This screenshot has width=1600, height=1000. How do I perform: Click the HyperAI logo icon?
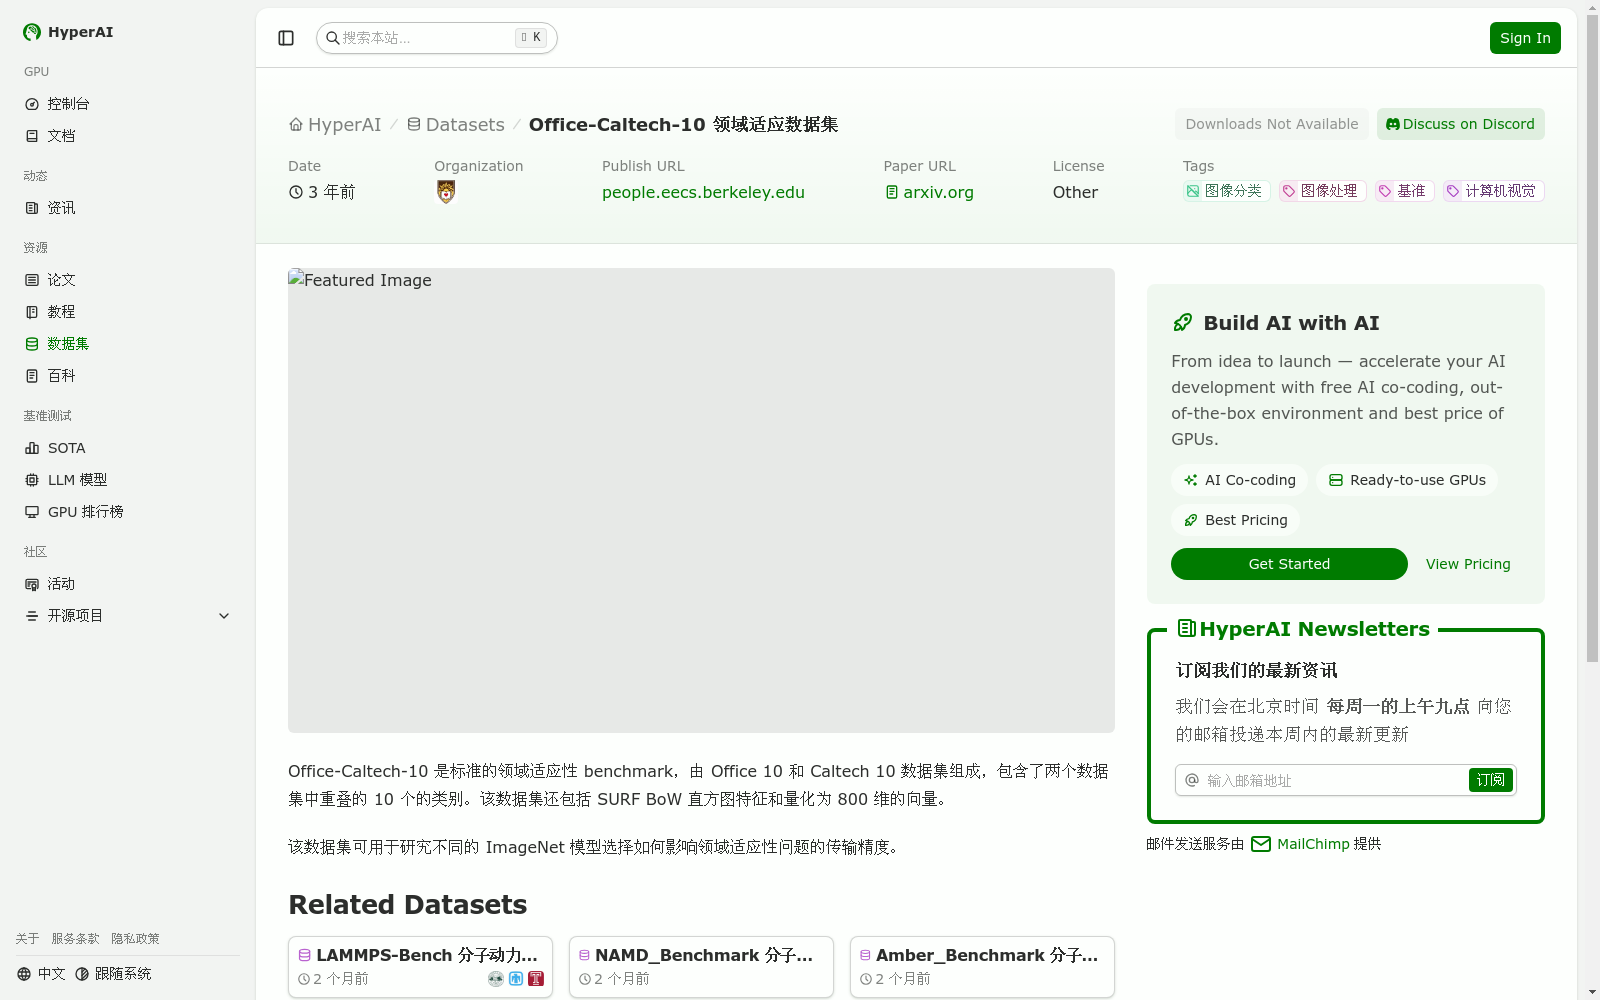click(32, 32)
